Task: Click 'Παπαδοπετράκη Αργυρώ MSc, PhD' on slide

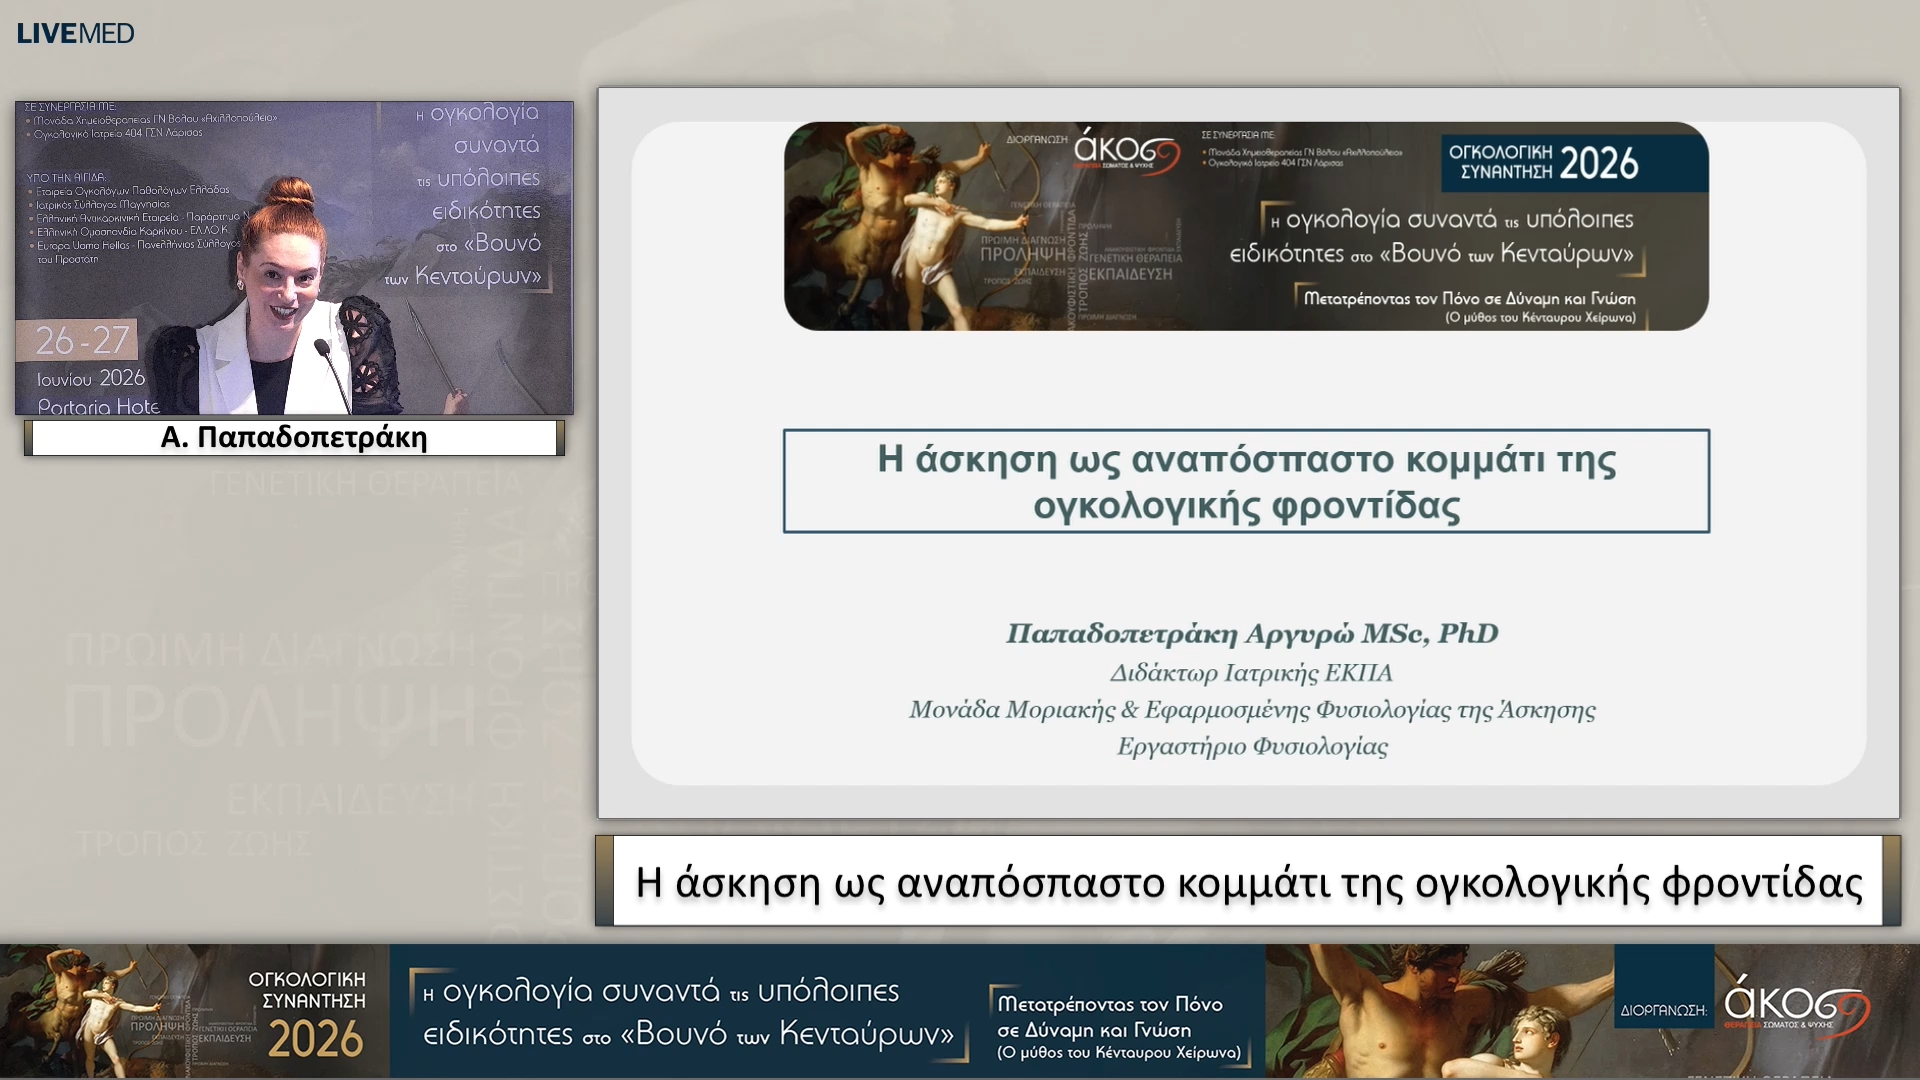Action: point(1252,634)
